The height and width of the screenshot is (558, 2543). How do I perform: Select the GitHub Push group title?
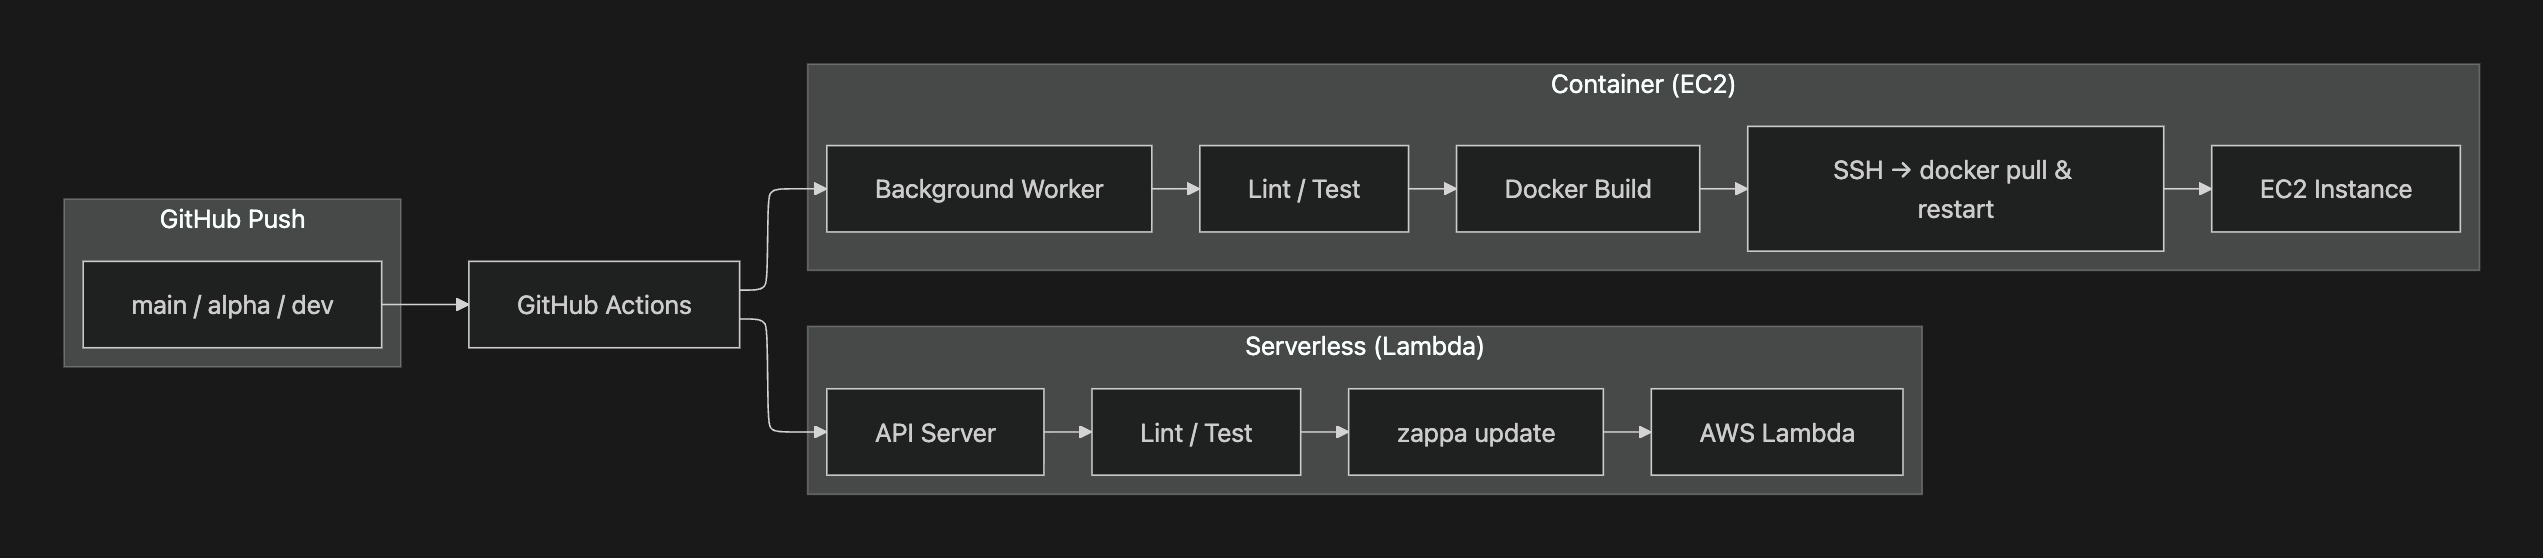pos(232,219)
